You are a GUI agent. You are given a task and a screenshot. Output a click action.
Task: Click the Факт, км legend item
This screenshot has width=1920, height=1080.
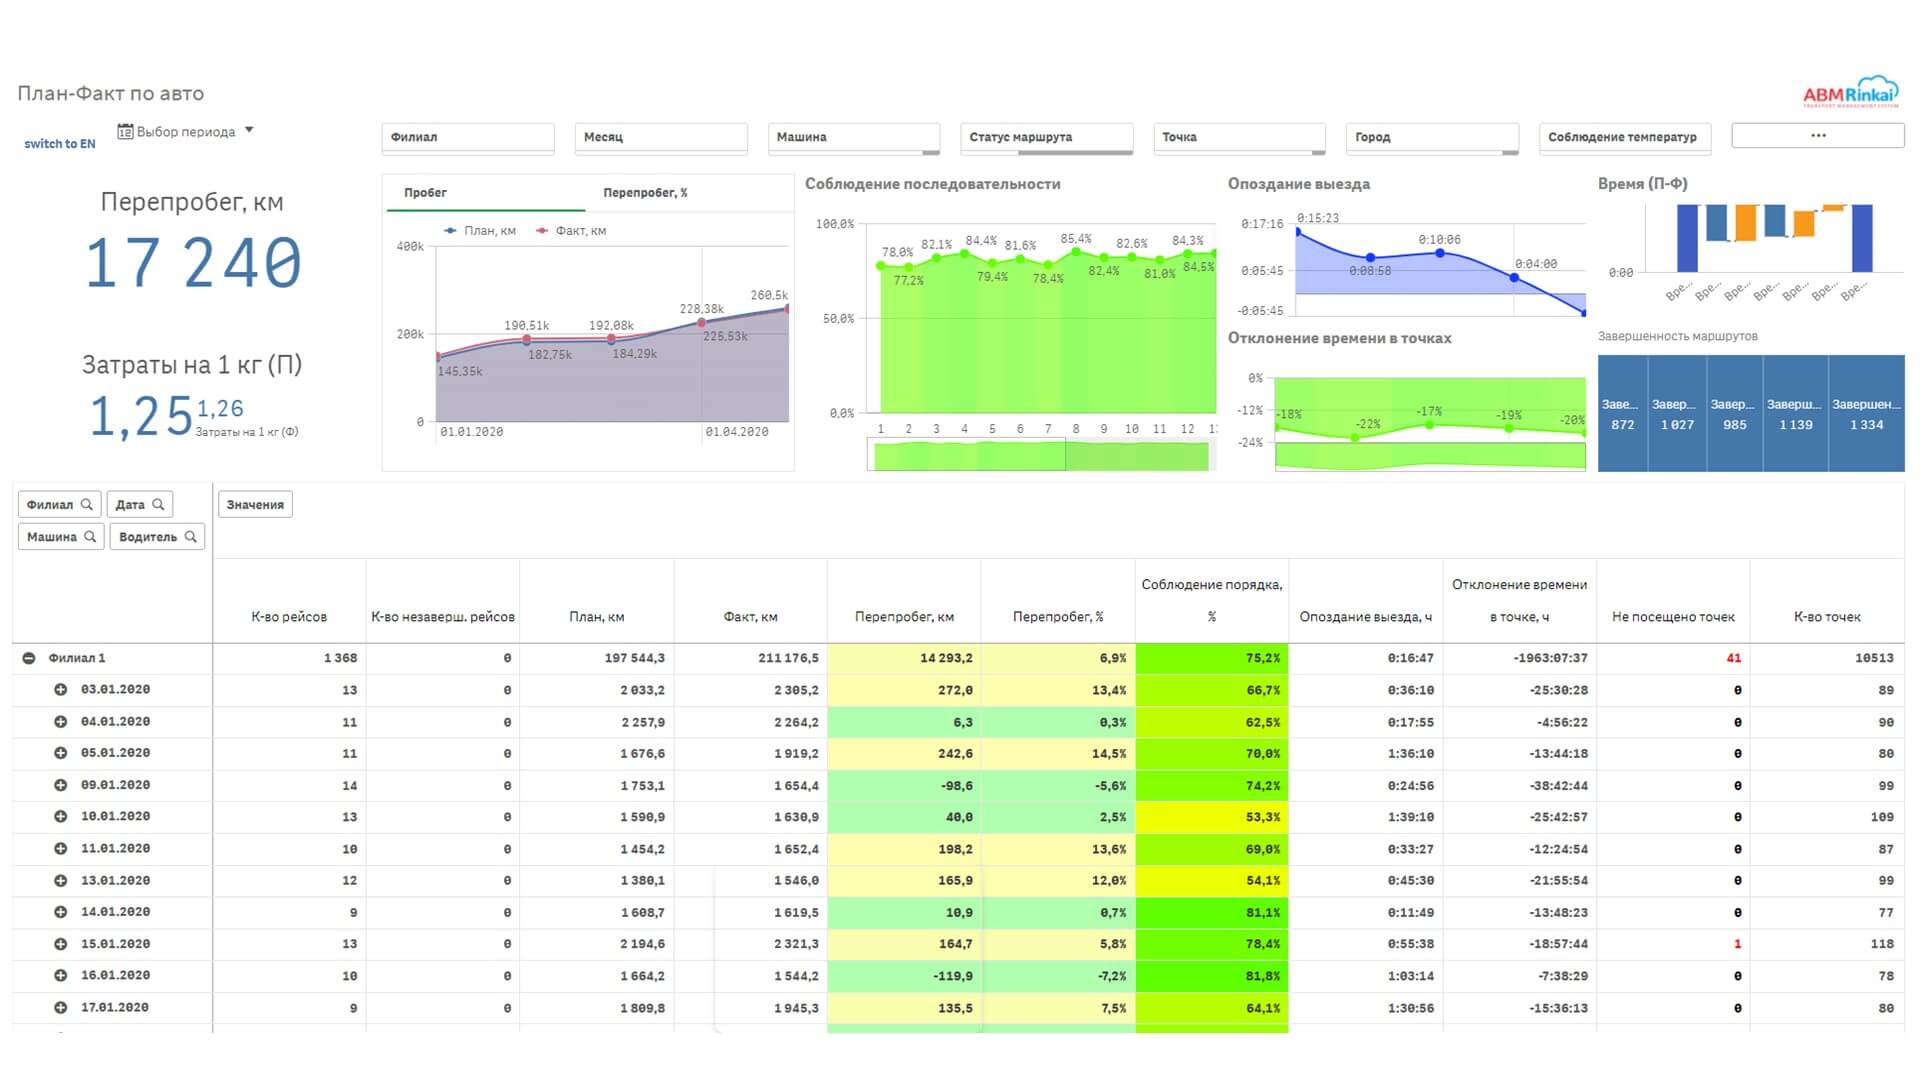pos(571,231)
